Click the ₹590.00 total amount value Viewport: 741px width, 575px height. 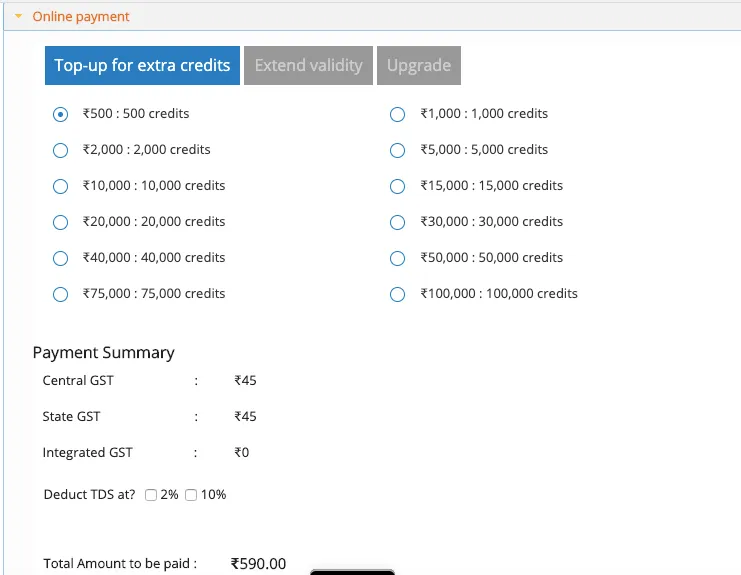[258, 564]
